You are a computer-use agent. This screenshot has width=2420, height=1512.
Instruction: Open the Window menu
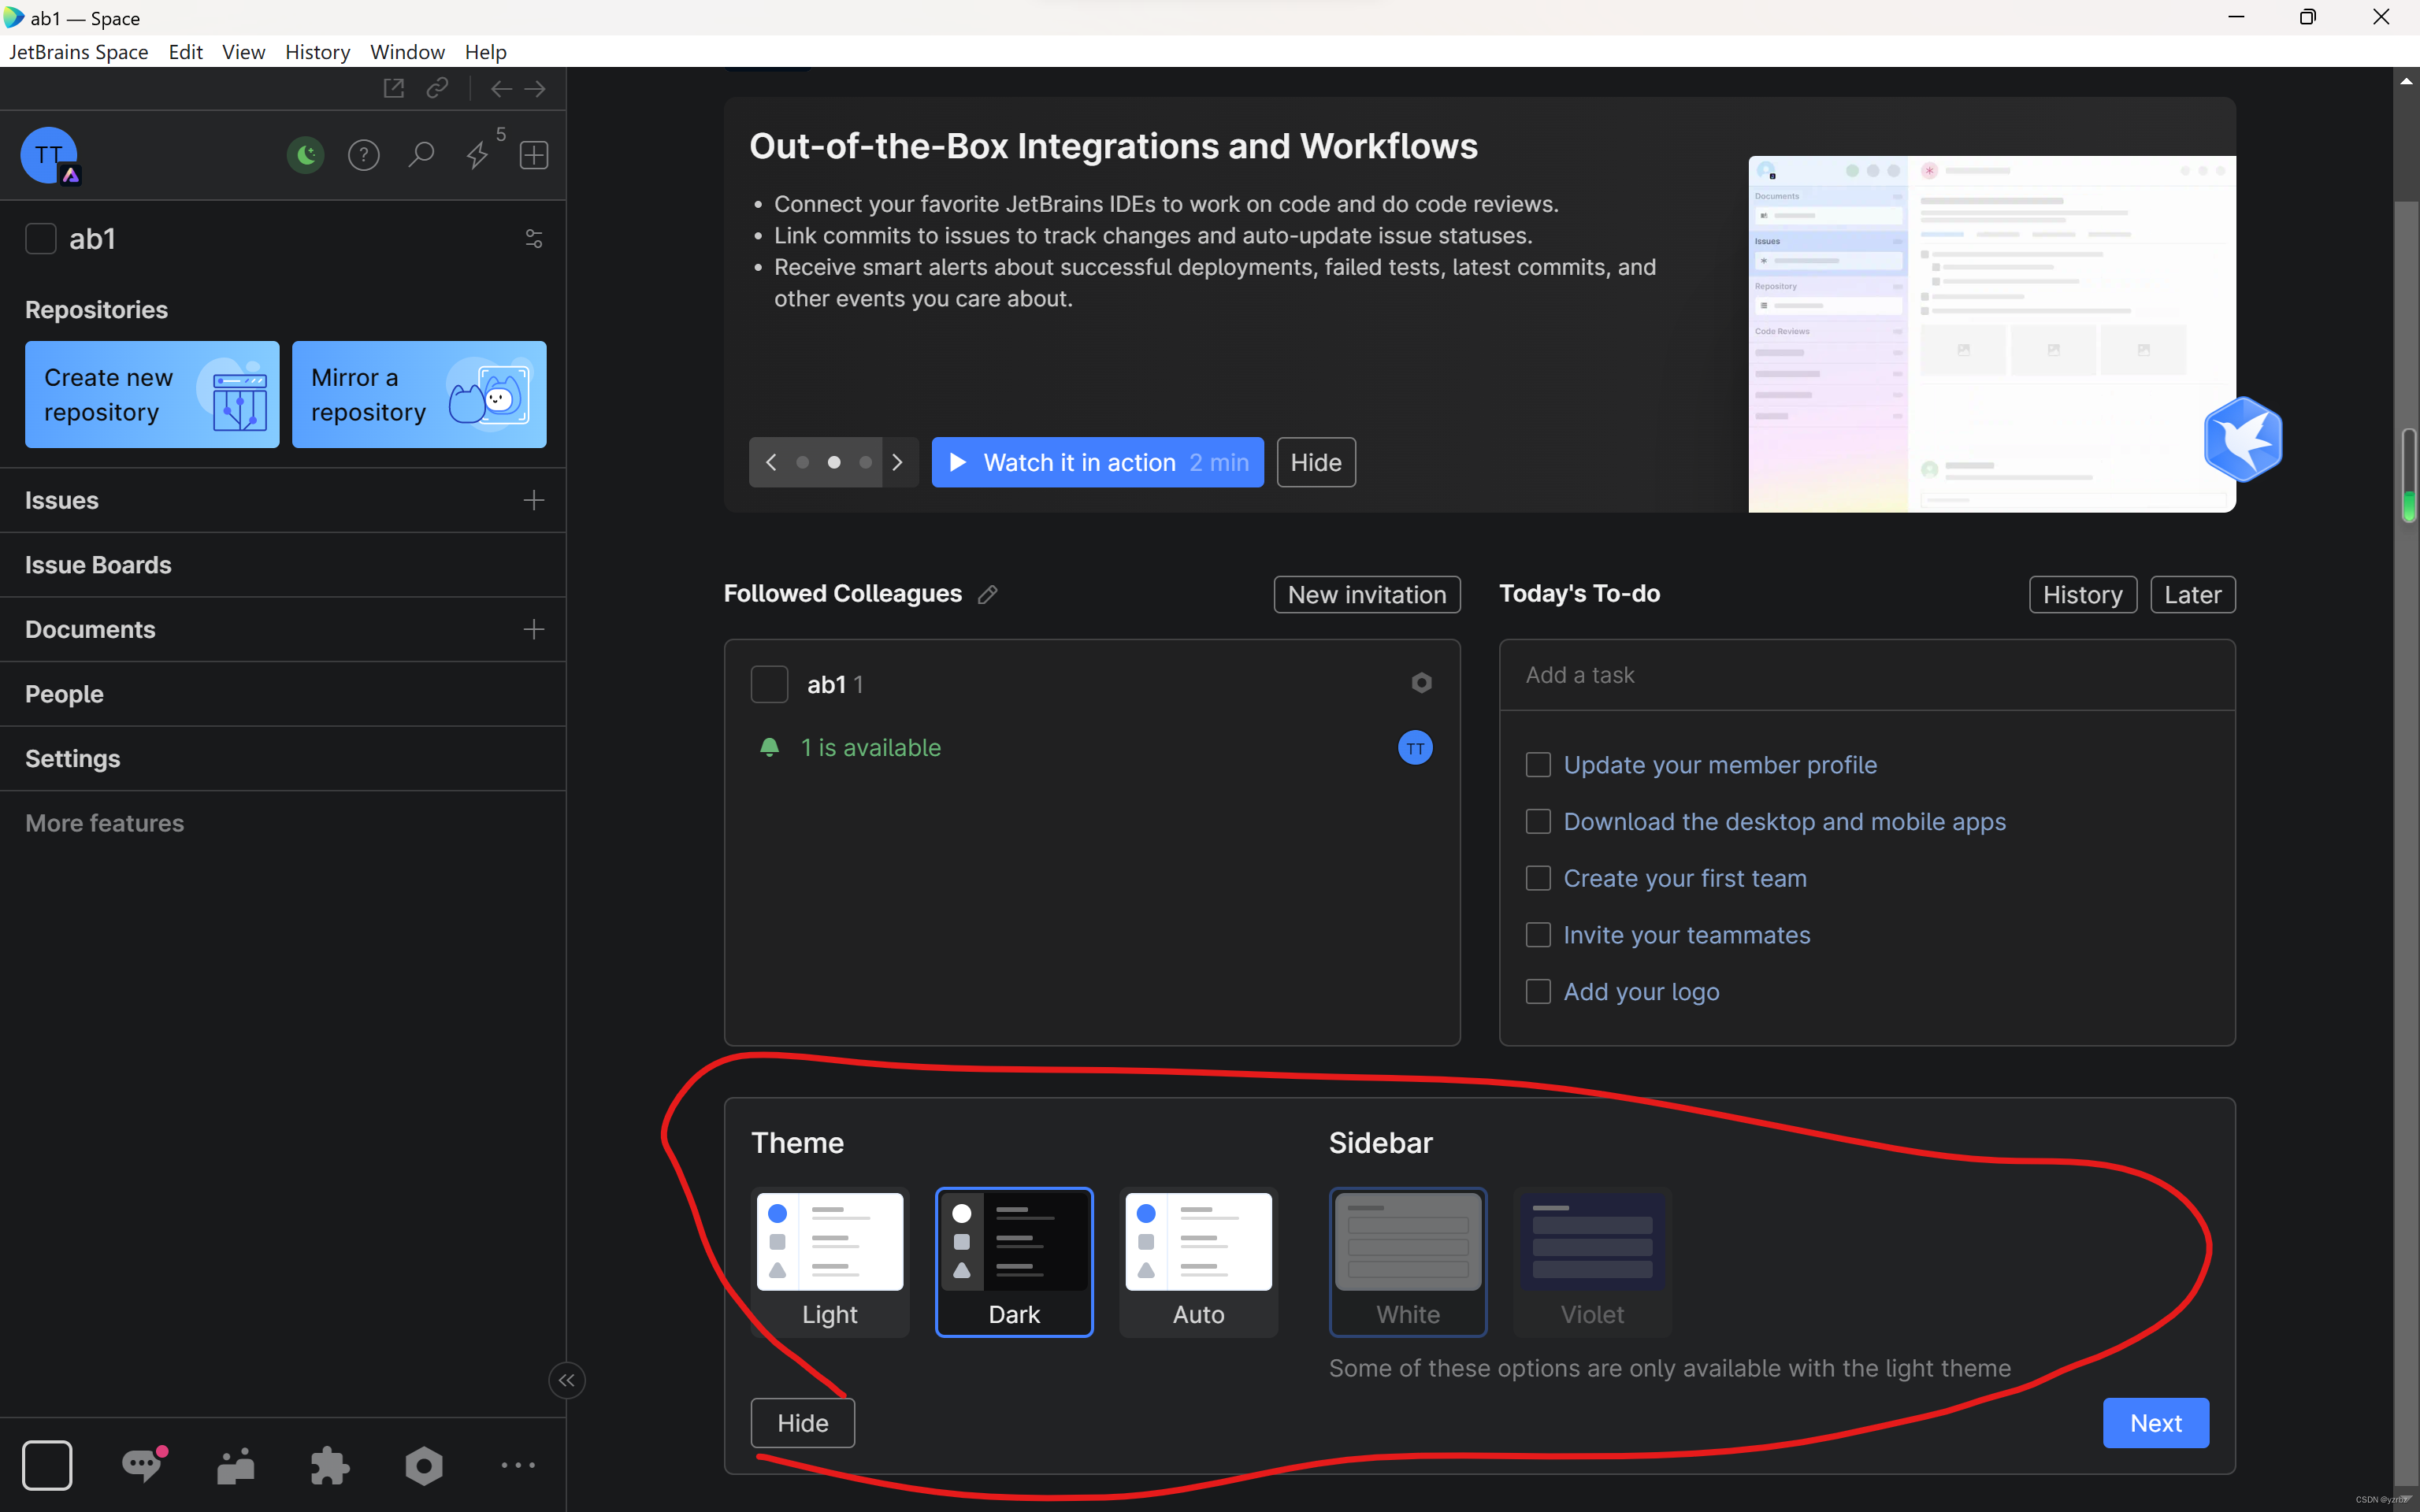click(406, 52)
